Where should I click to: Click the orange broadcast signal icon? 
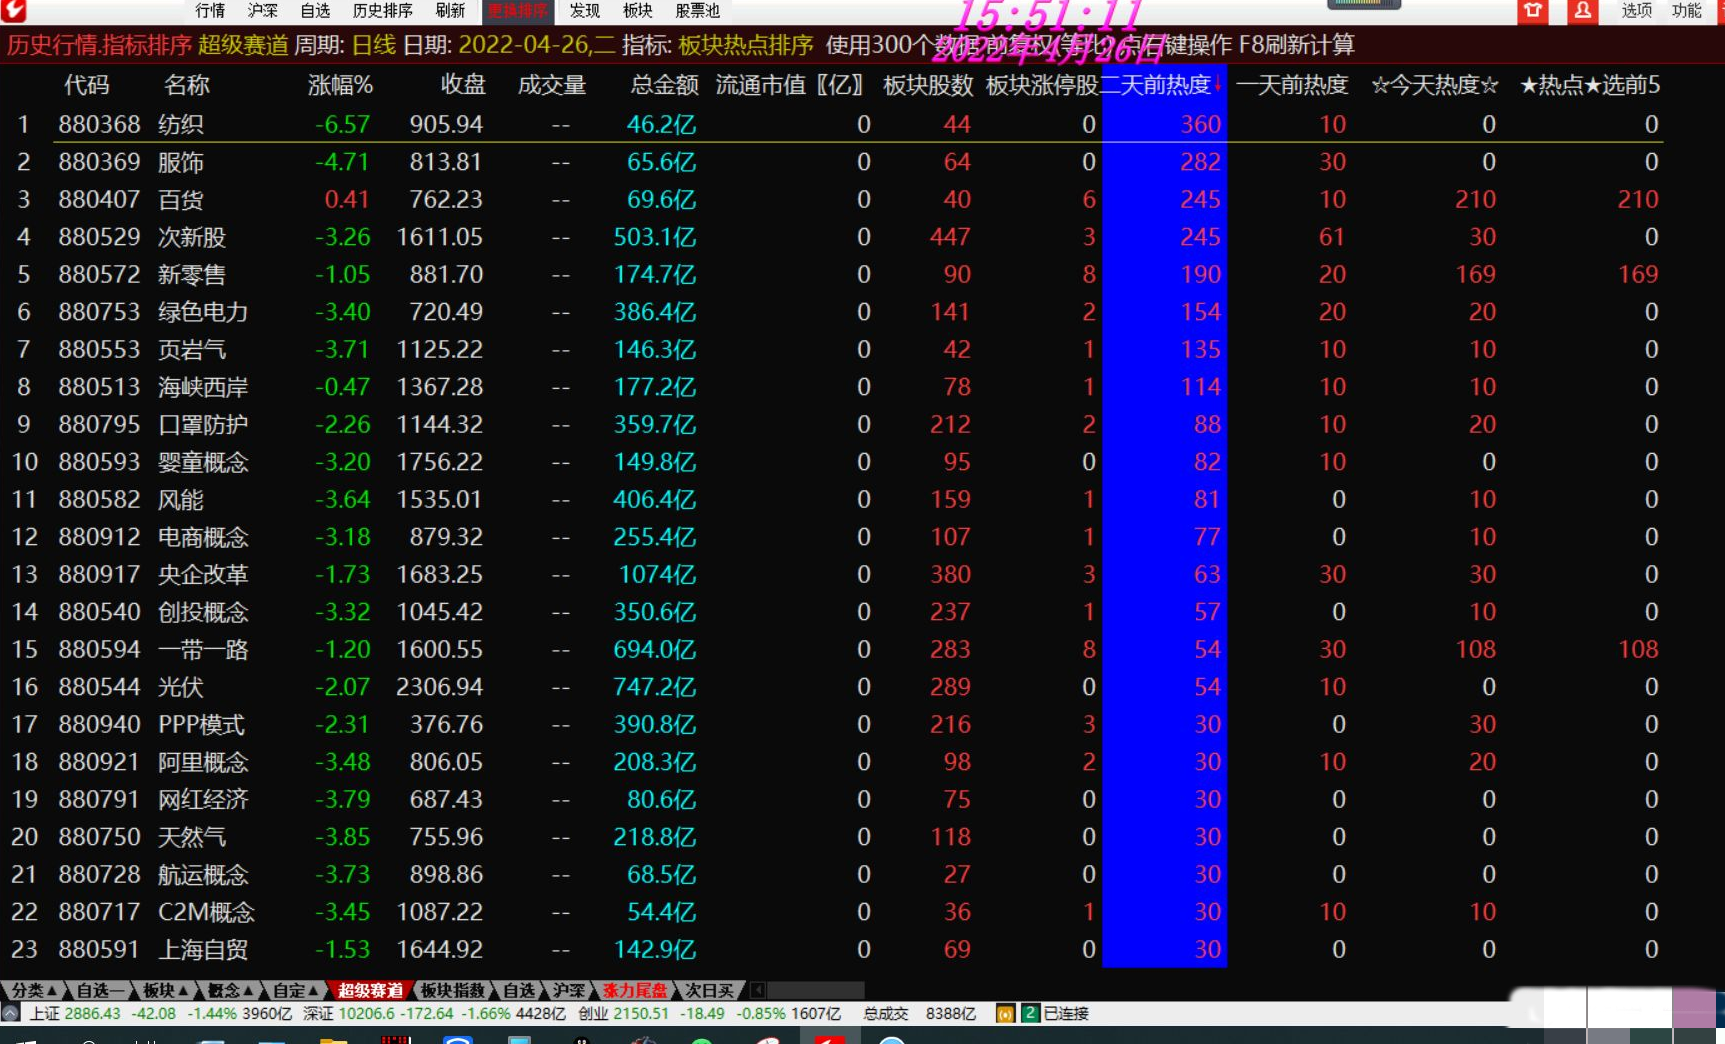coord(1005,1014)
